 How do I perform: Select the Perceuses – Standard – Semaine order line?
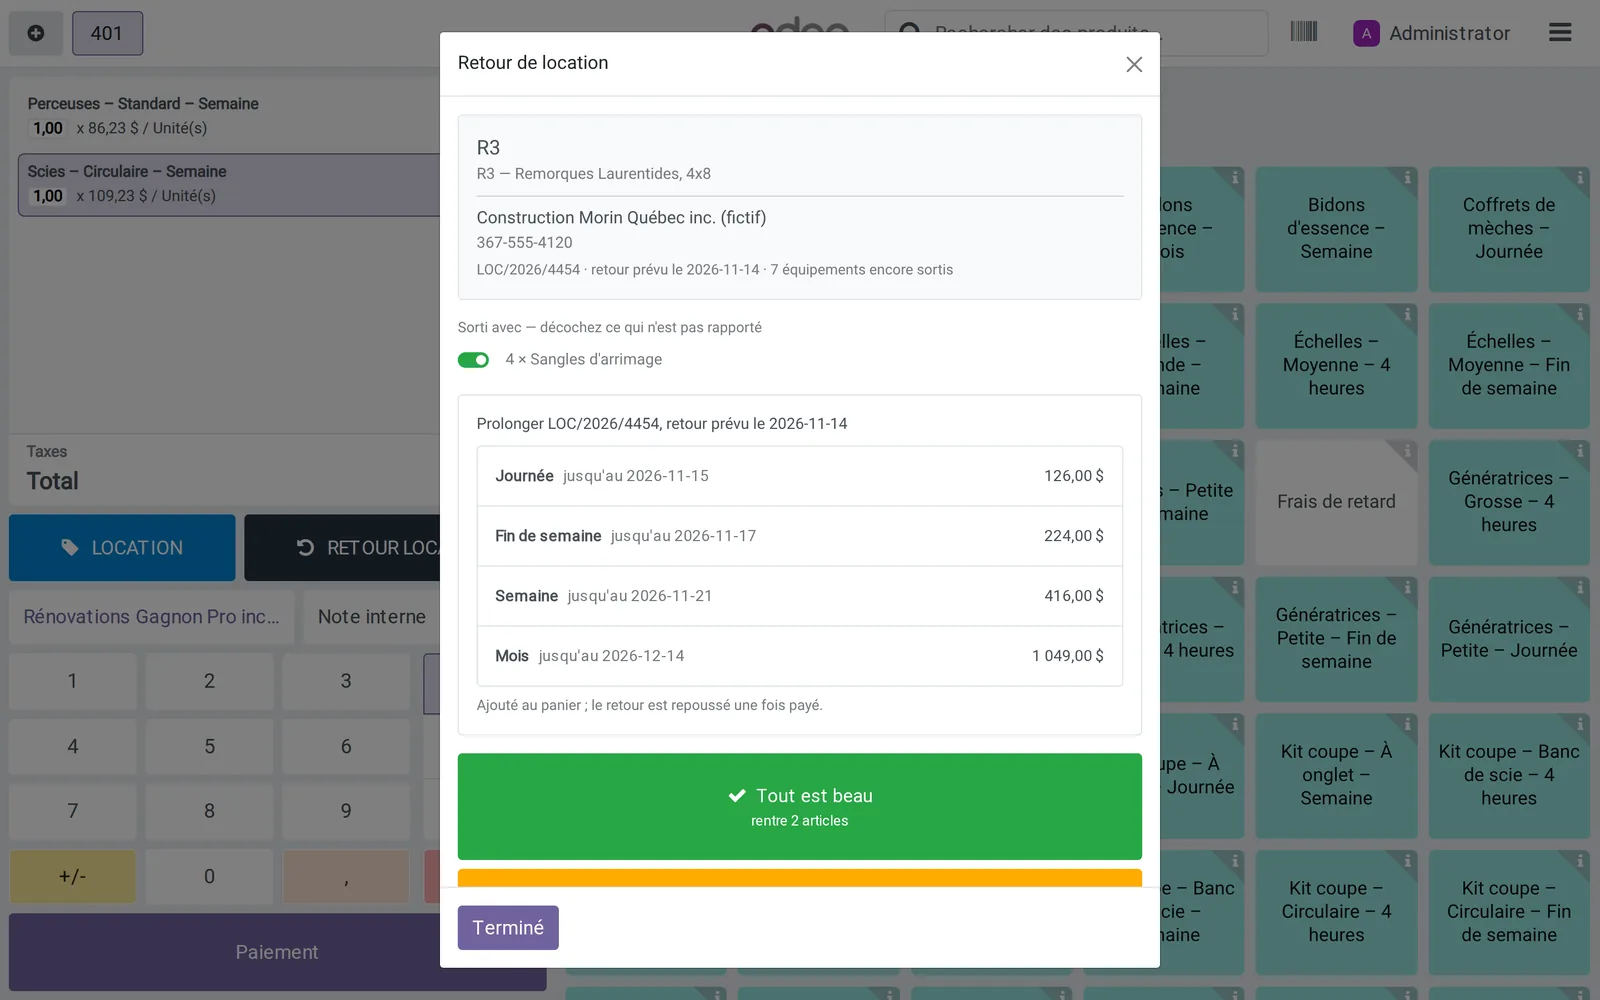228,116
